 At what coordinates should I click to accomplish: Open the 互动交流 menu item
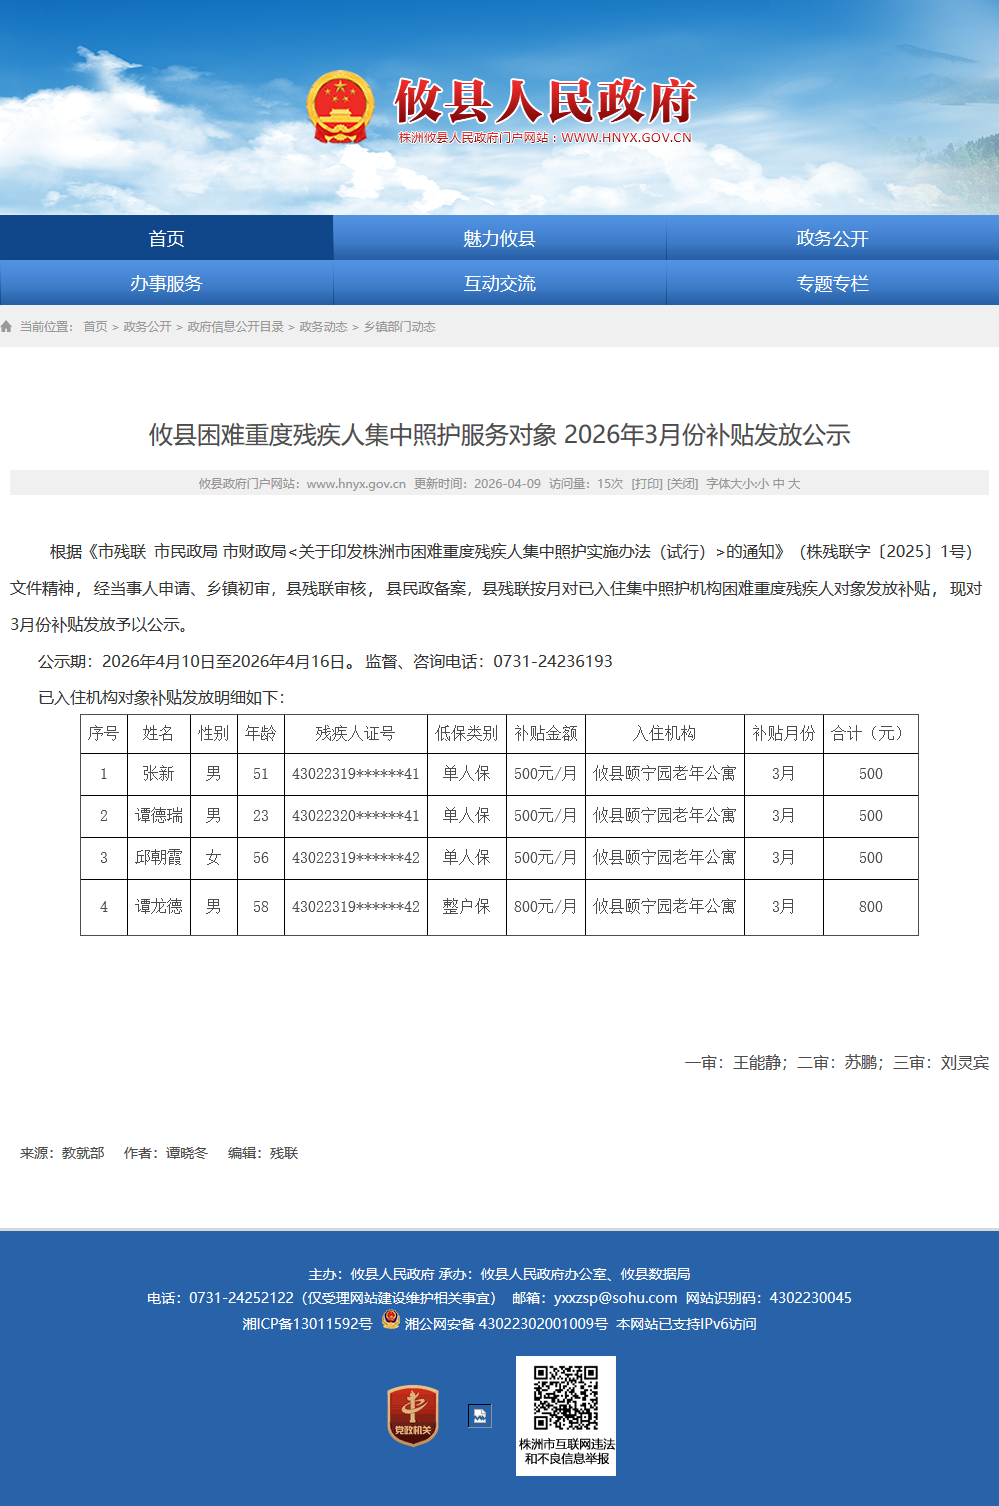(x=499, y=283)
